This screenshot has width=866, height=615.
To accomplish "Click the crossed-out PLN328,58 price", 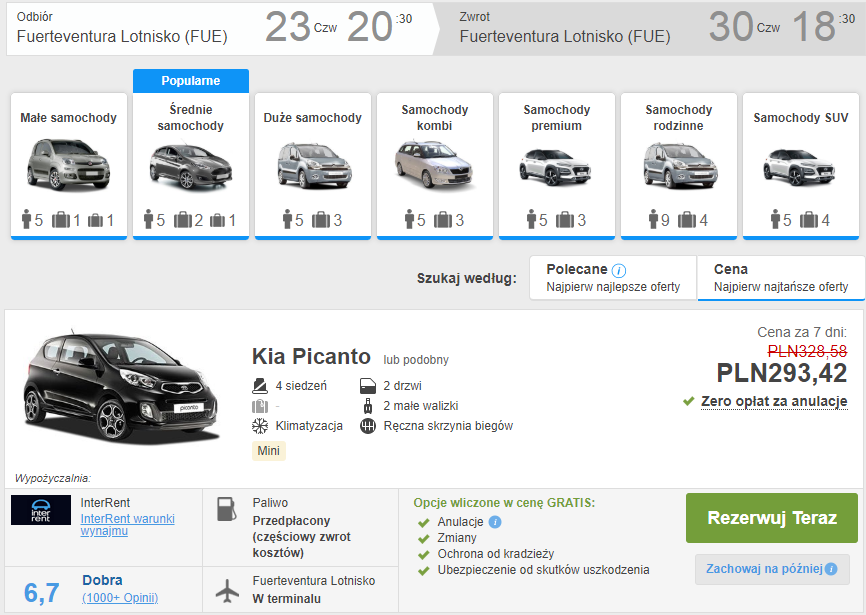I will coord(807,351).
